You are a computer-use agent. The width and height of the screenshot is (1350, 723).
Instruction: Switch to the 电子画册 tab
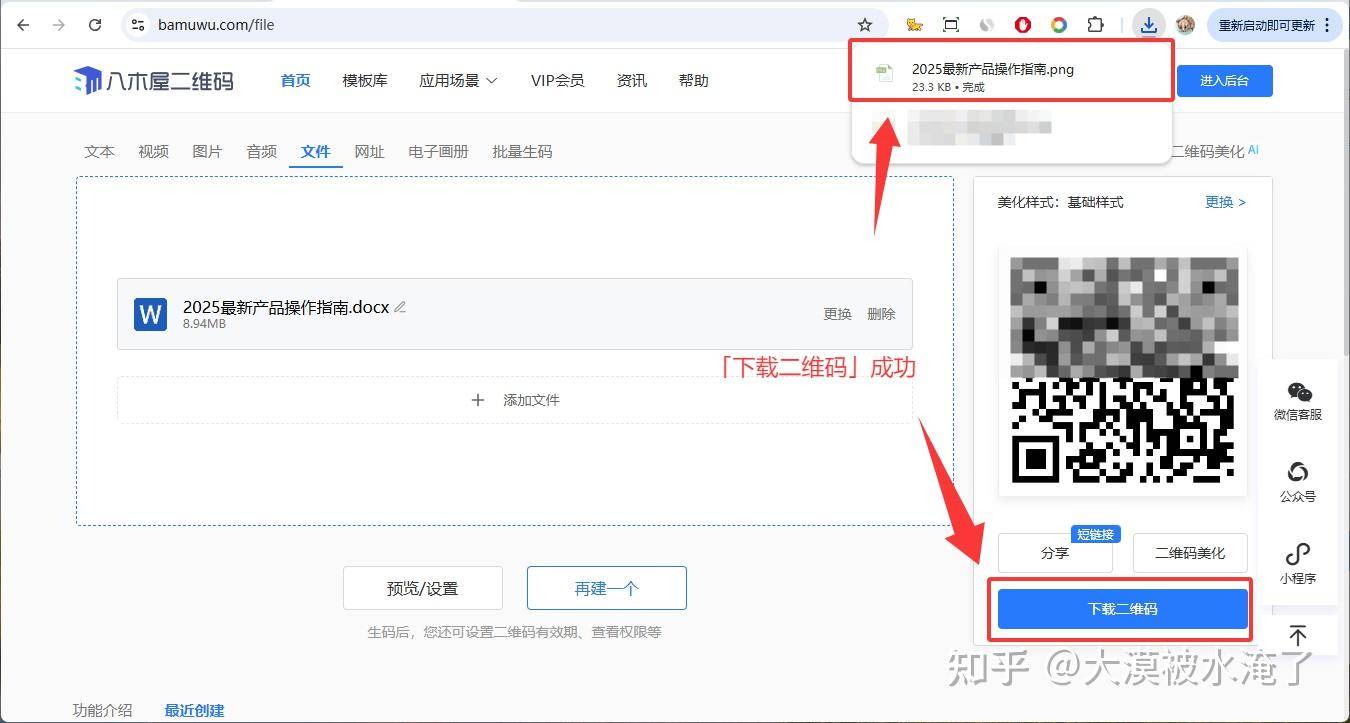(x=438, y=151)
